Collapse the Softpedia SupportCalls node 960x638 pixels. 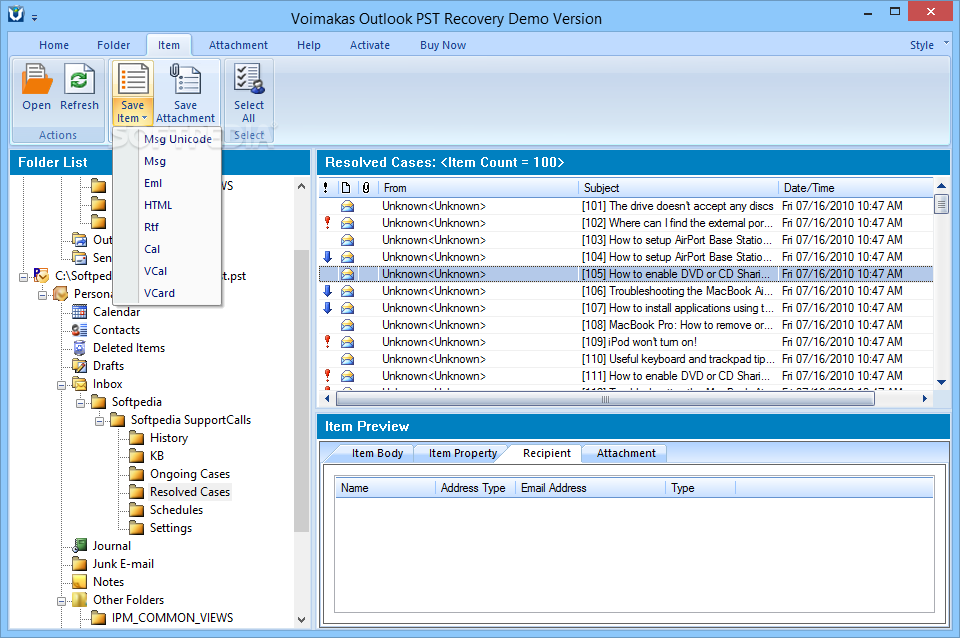click(99, 421)
